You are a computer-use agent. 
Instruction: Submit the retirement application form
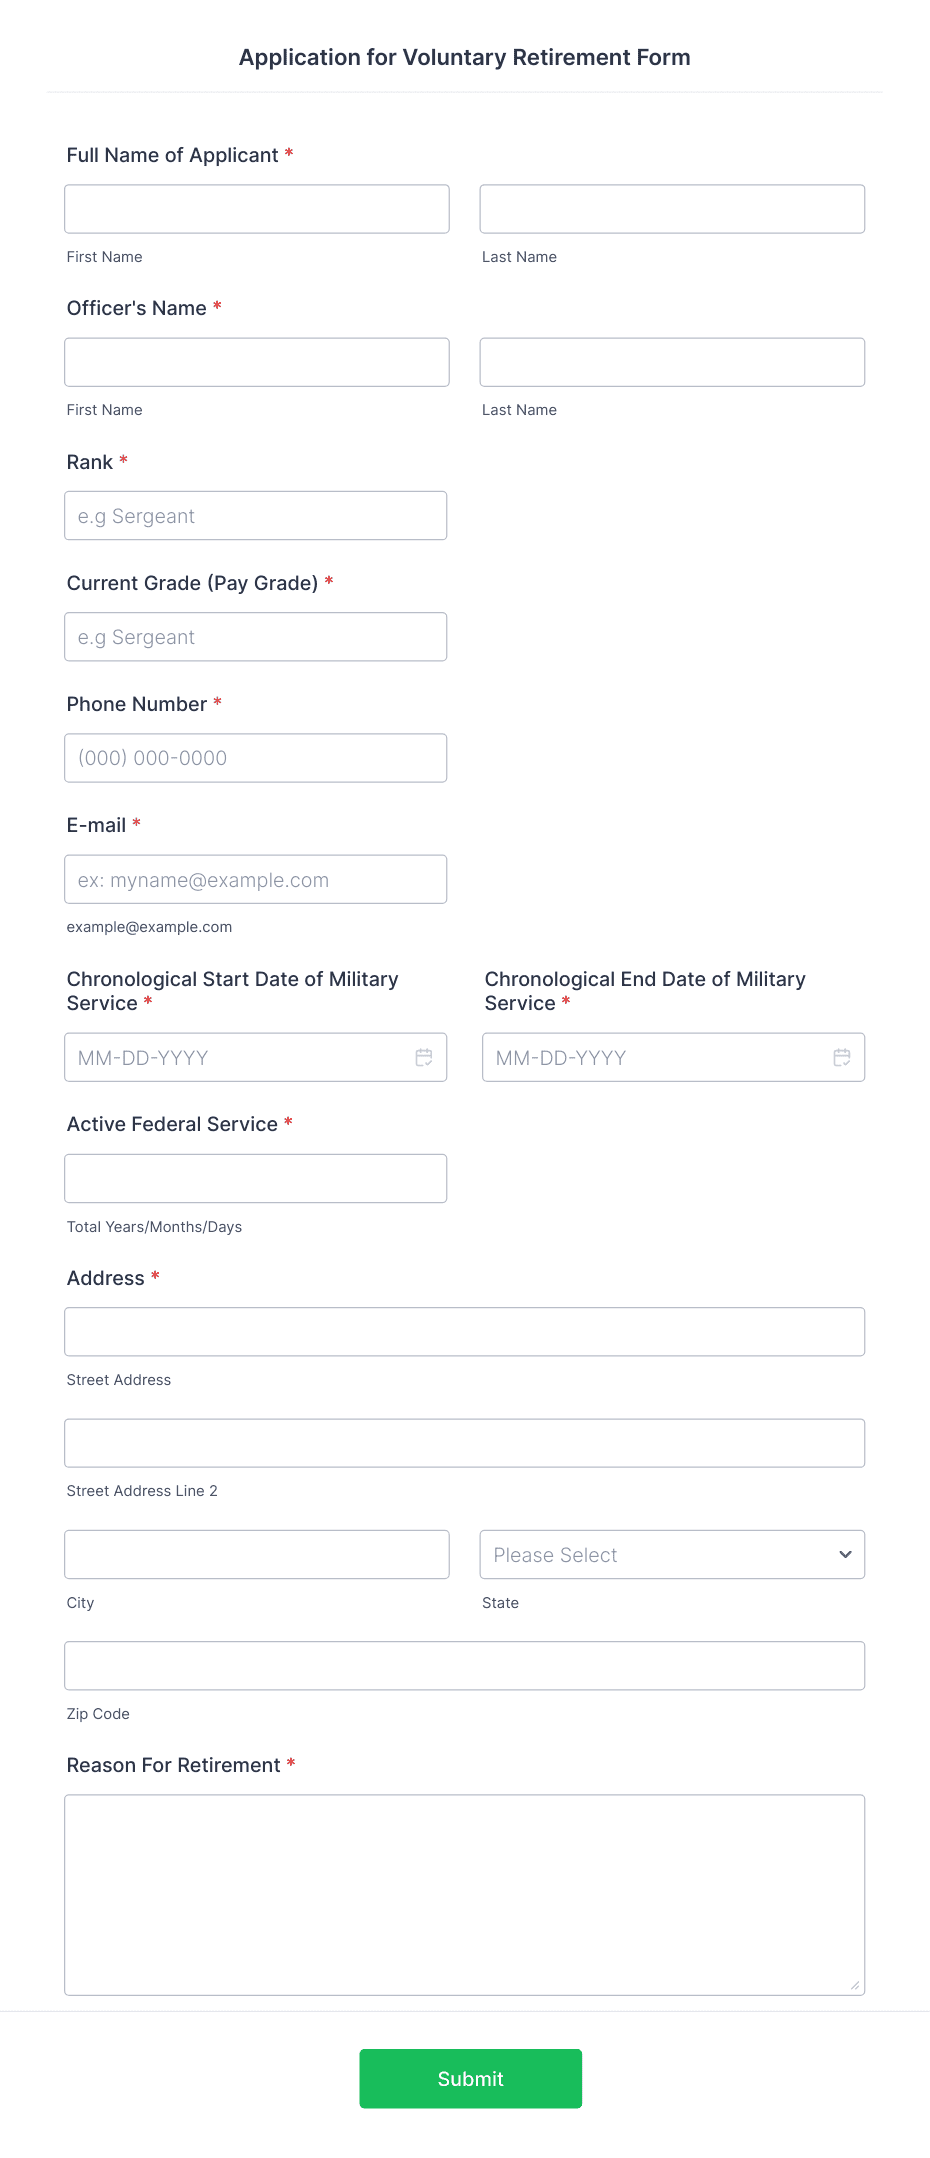pos(471,2078)
